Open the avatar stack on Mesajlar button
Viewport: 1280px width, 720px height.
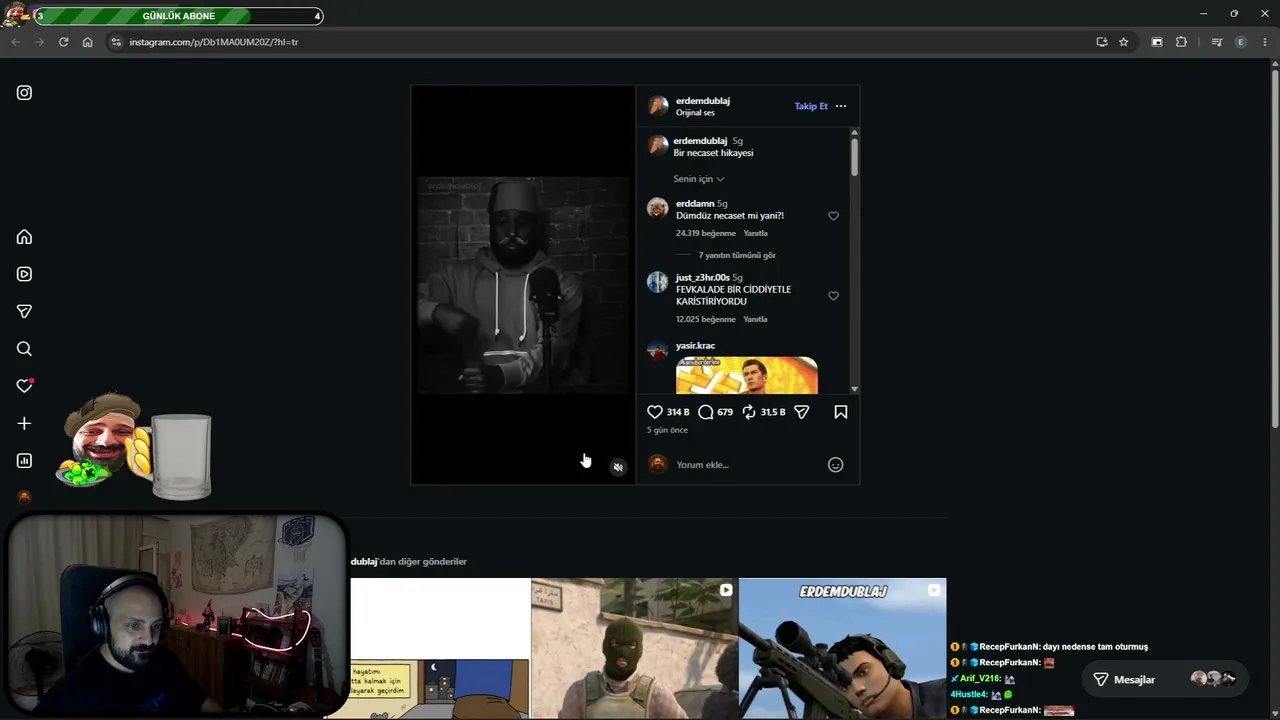pyautogui.click(x=1213, y=679)
